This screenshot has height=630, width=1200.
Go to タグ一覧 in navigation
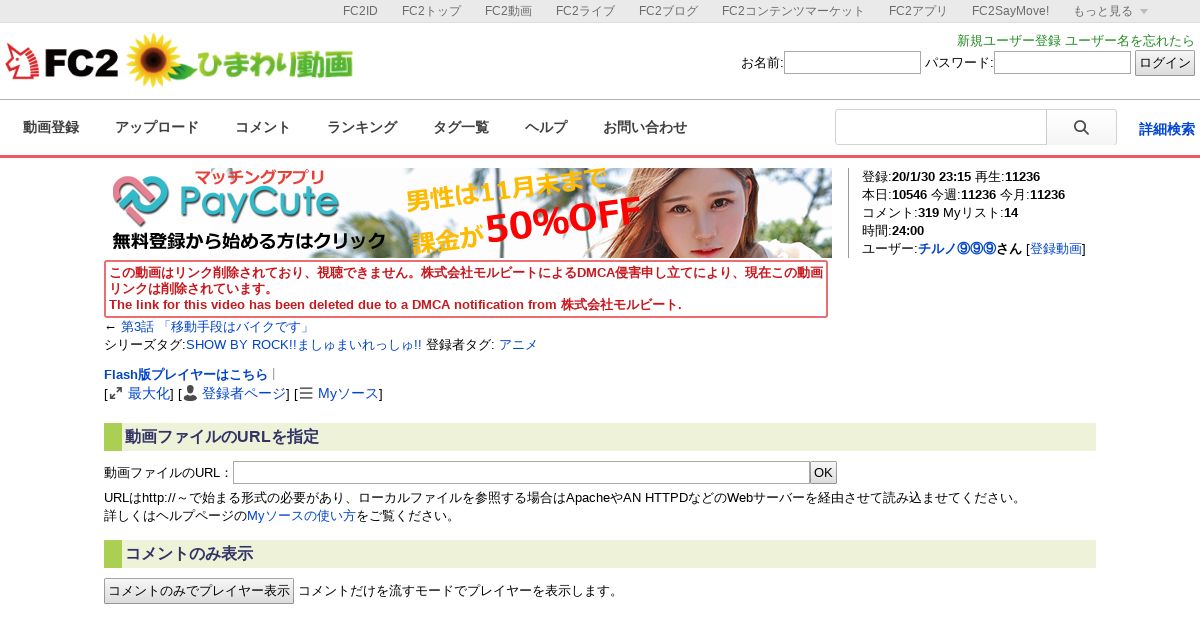[461, 128]
